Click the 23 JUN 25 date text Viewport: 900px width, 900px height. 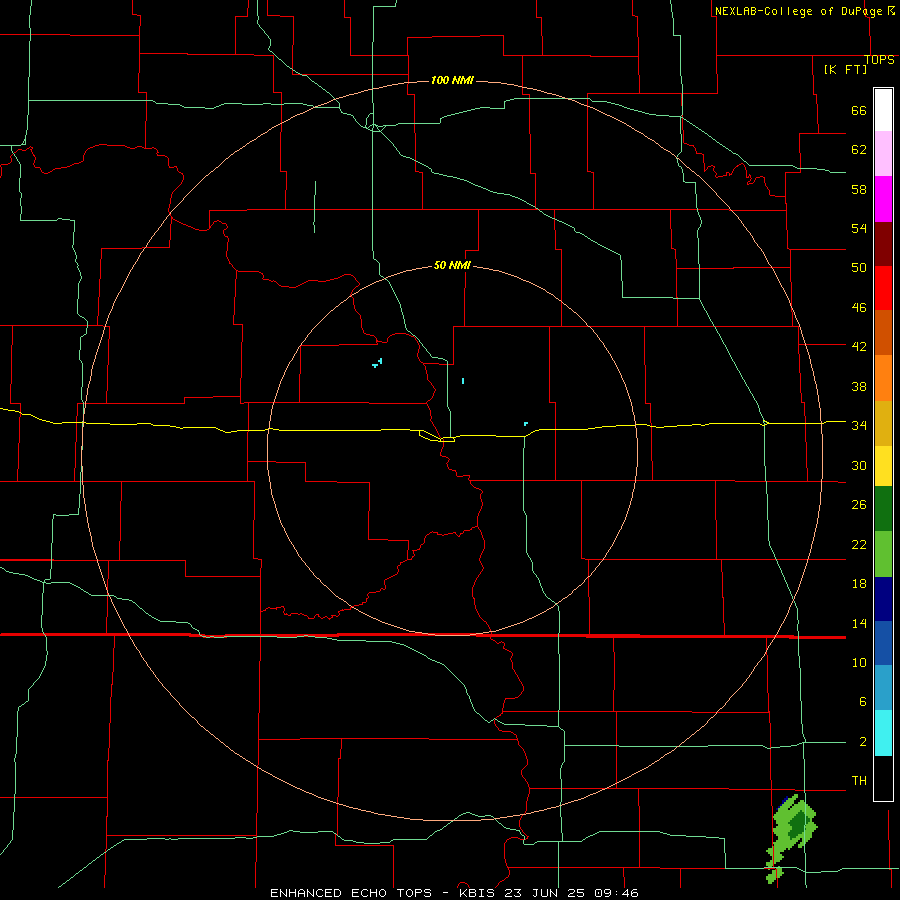pos(546,893)
